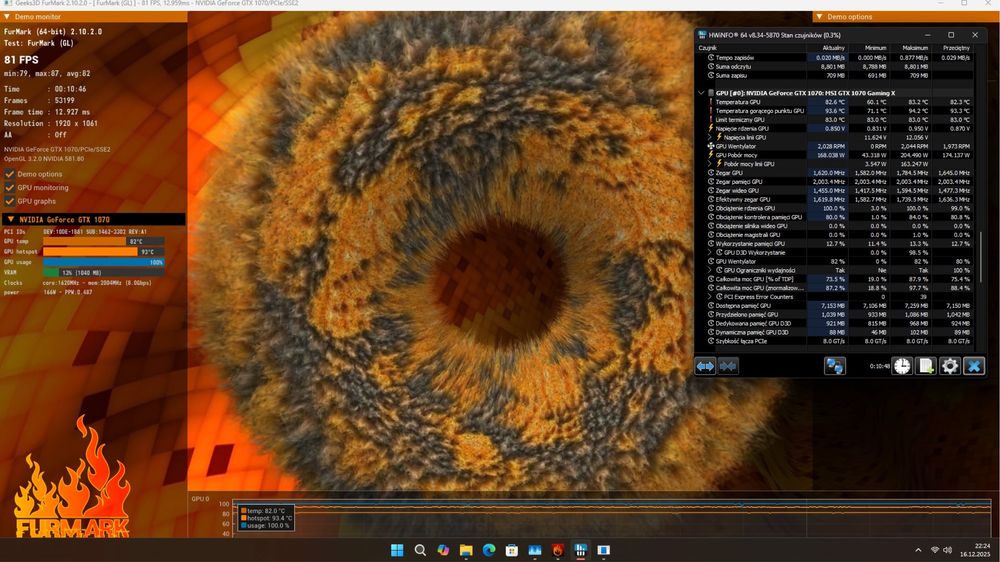Select Szybkość łącza PCIe row

[839, 341]
